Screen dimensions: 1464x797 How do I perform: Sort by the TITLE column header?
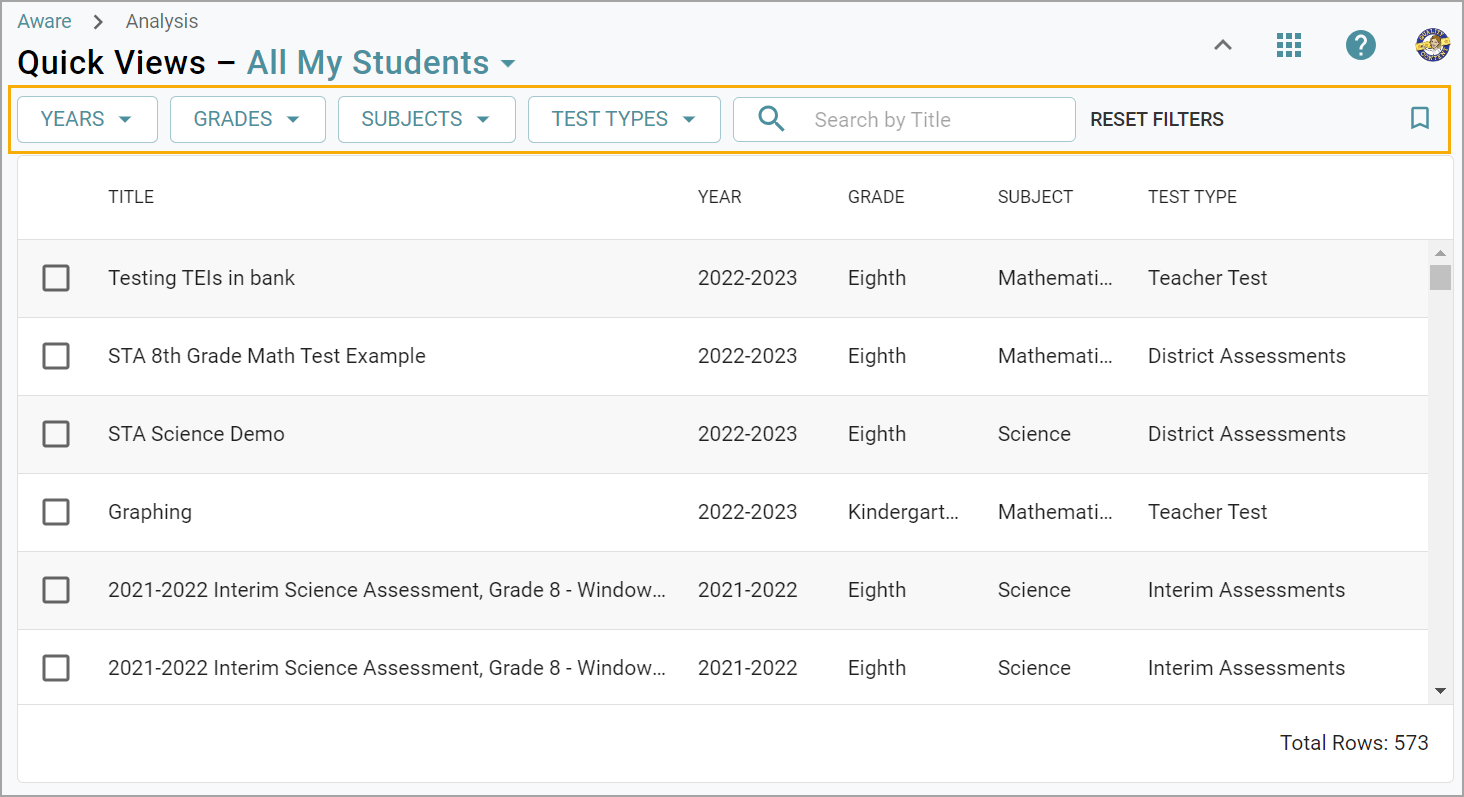[131, 197]
